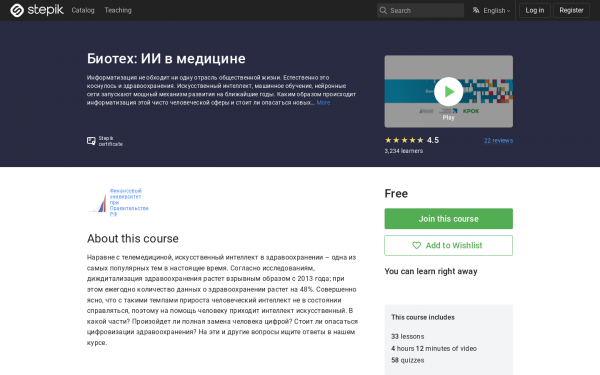This screenshot has width=600, height=375.
Task: Open the Catalog menu item
Action: (83, 10)
